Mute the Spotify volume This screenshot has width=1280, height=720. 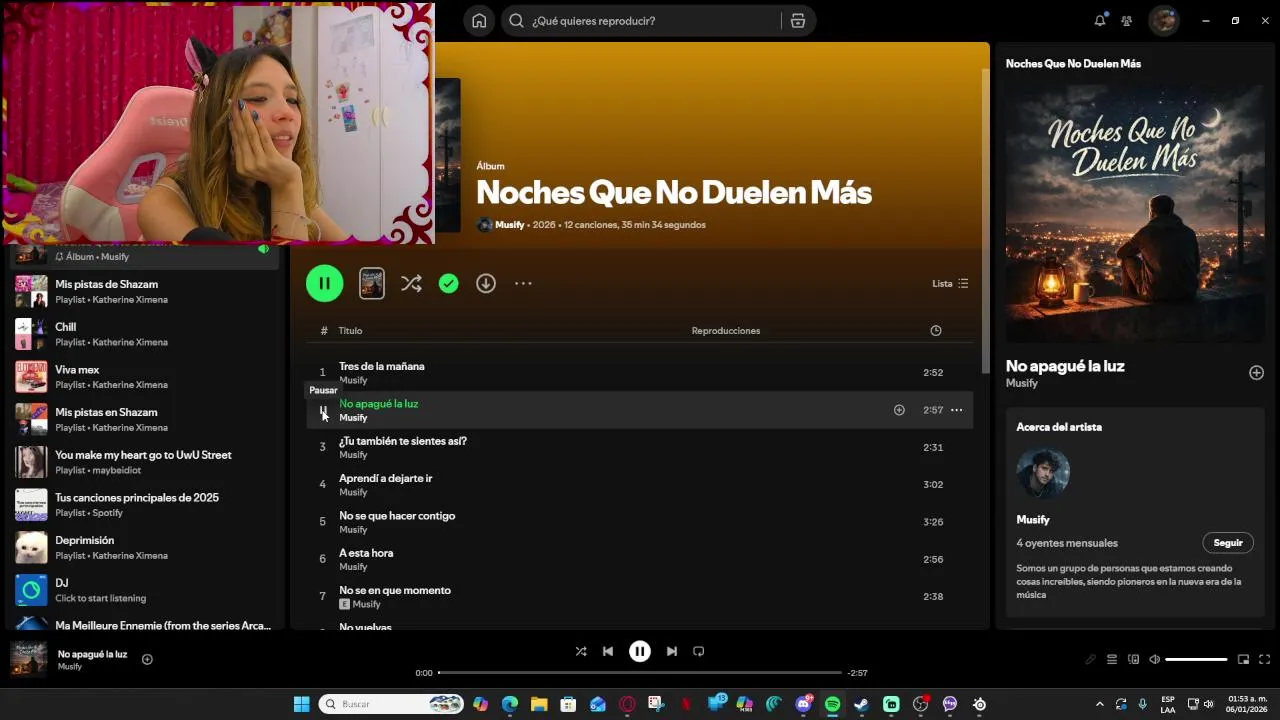click(1154, 659)
